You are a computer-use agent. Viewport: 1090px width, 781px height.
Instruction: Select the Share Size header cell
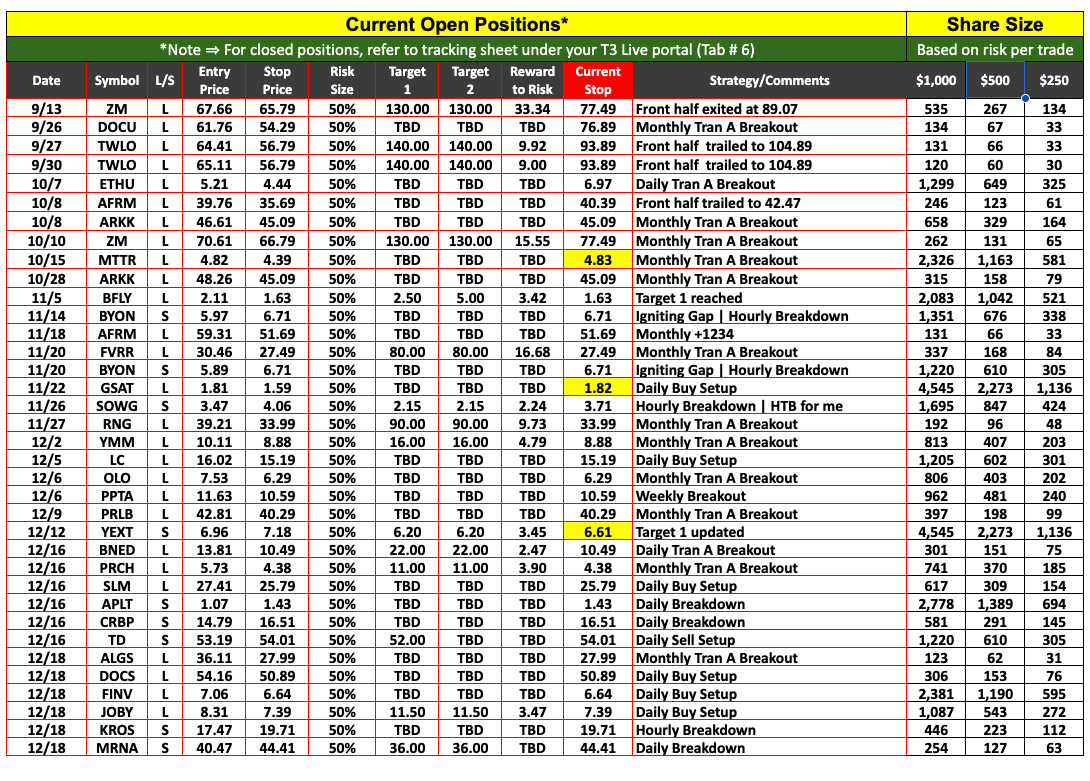point(995,24)
